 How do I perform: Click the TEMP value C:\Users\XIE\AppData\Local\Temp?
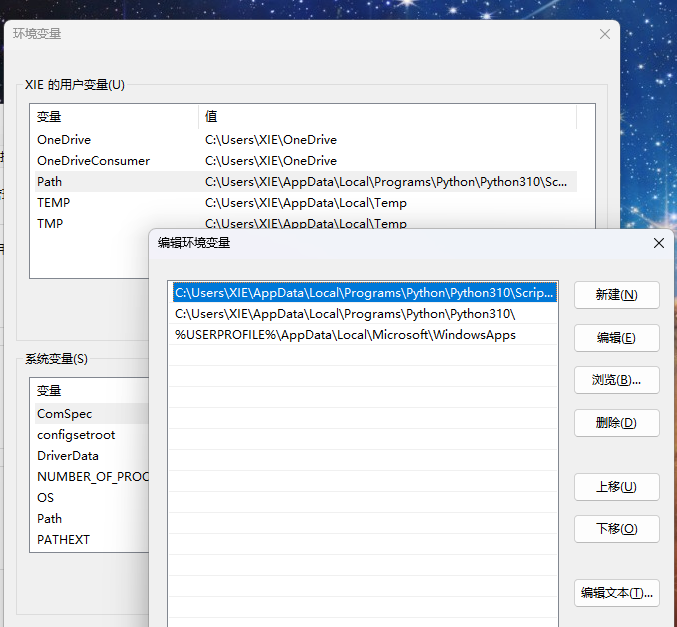306,203
